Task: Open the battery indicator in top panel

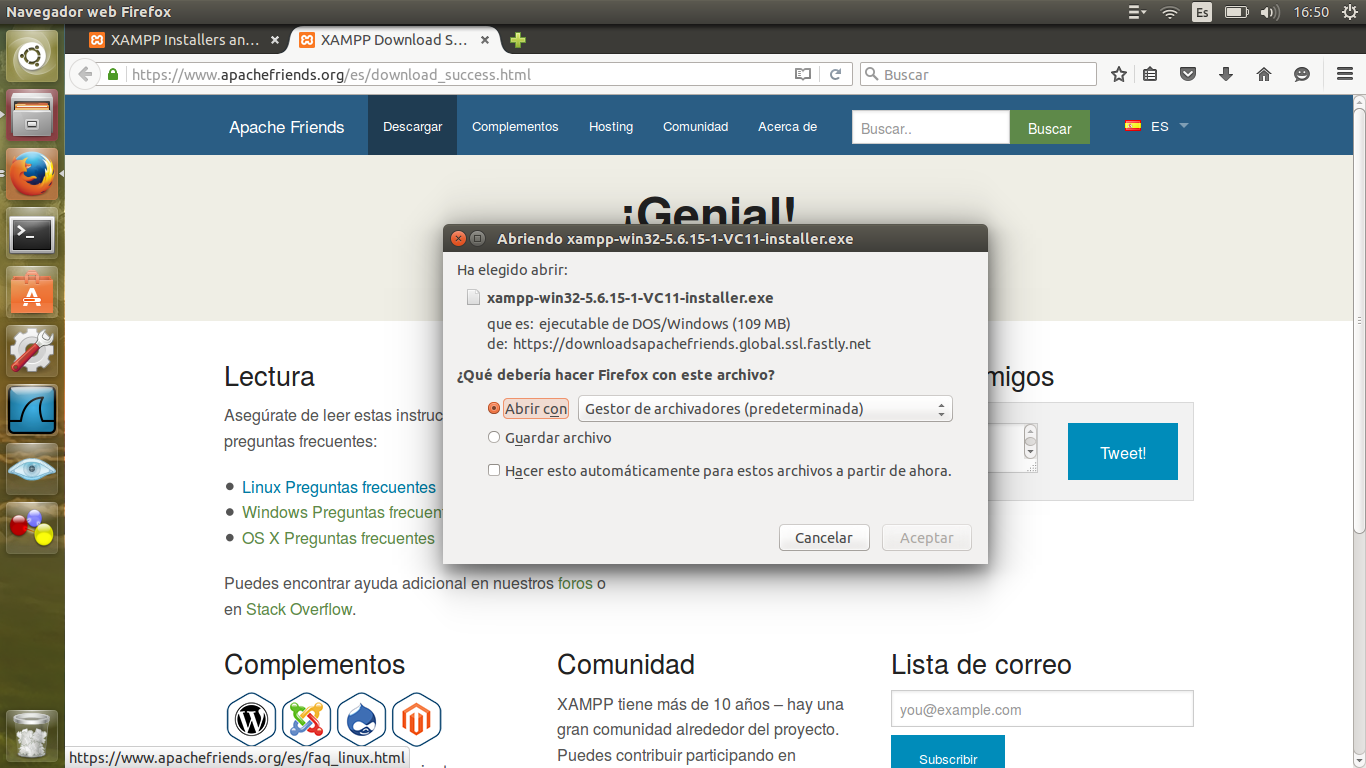Action: pos(1237,12)
